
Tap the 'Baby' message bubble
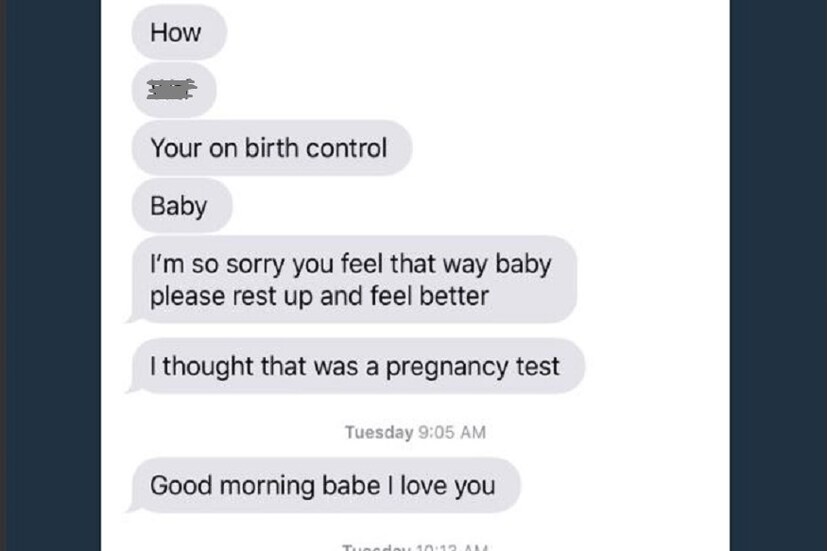[182, 206]
